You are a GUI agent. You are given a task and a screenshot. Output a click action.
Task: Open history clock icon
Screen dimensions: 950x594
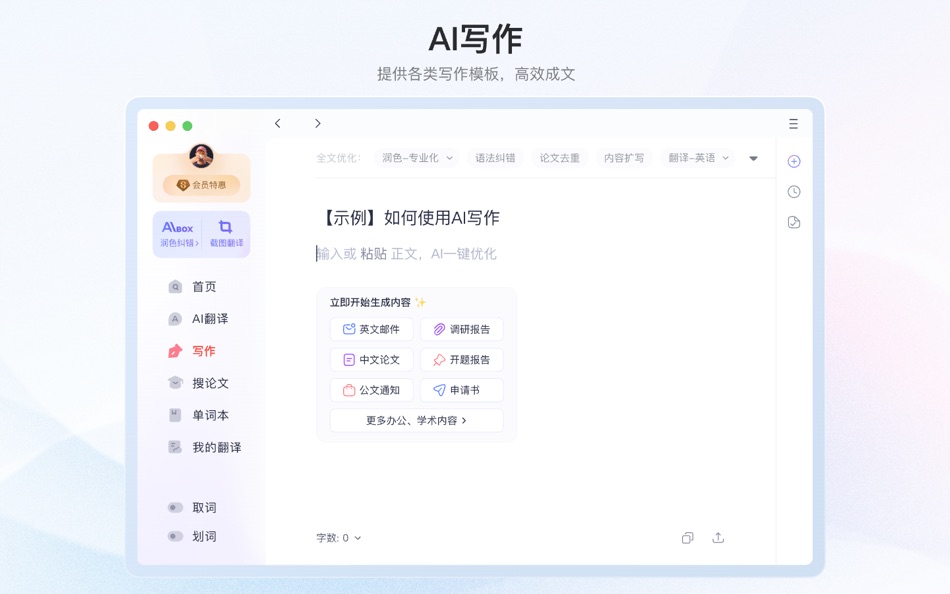click(794, 192)
